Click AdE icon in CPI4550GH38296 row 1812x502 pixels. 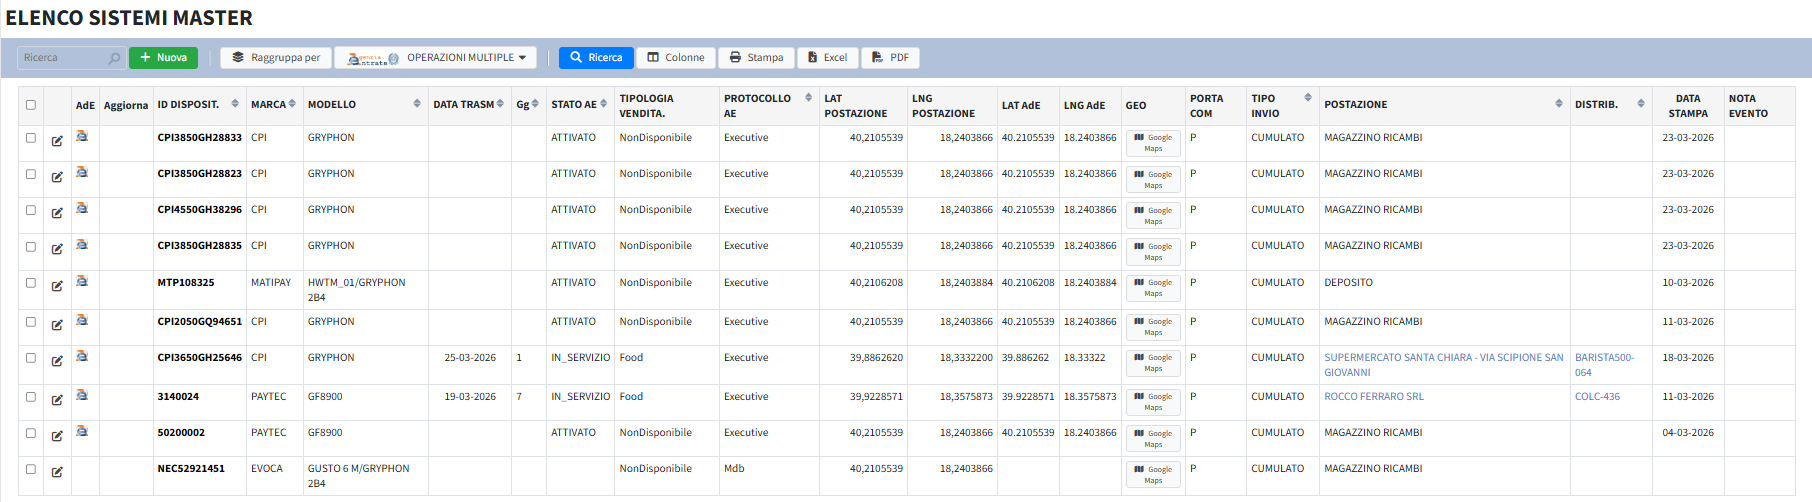coord(82,208)
